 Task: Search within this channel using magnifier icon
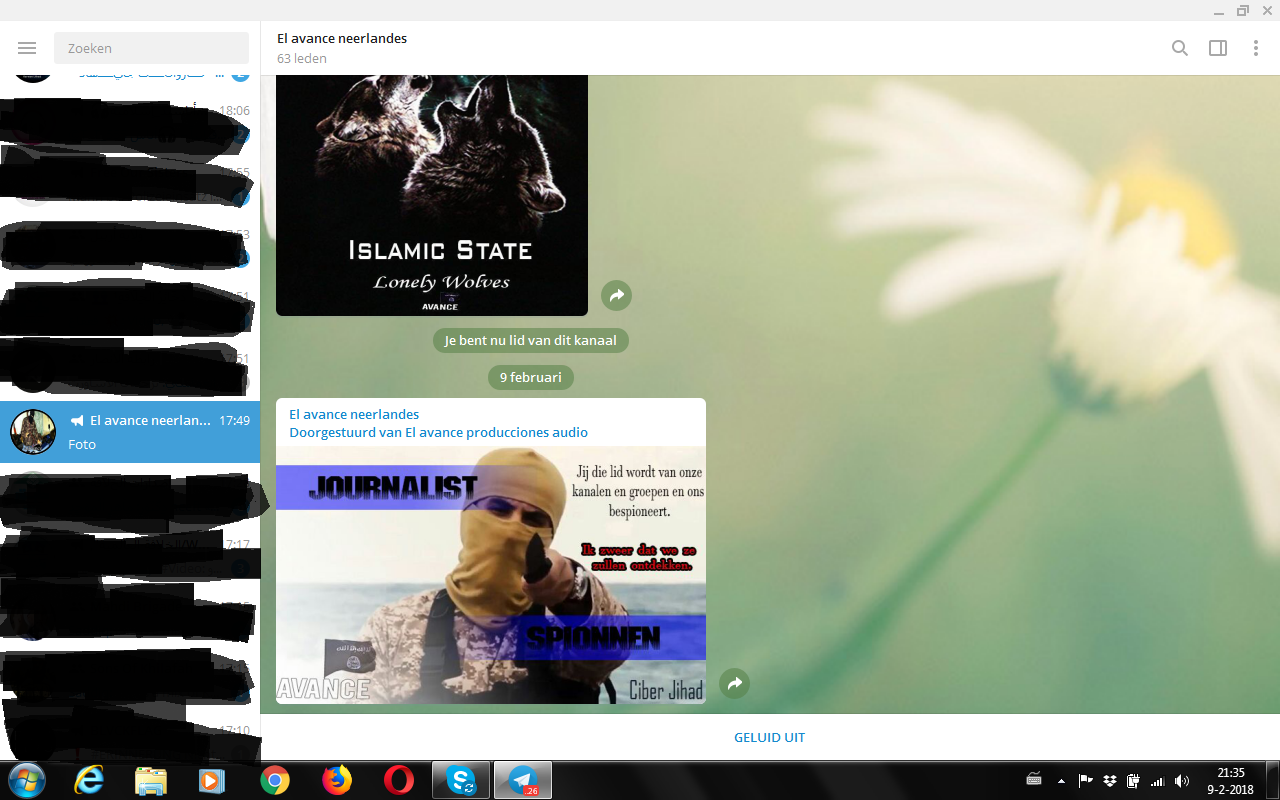tap(1180, 48)
